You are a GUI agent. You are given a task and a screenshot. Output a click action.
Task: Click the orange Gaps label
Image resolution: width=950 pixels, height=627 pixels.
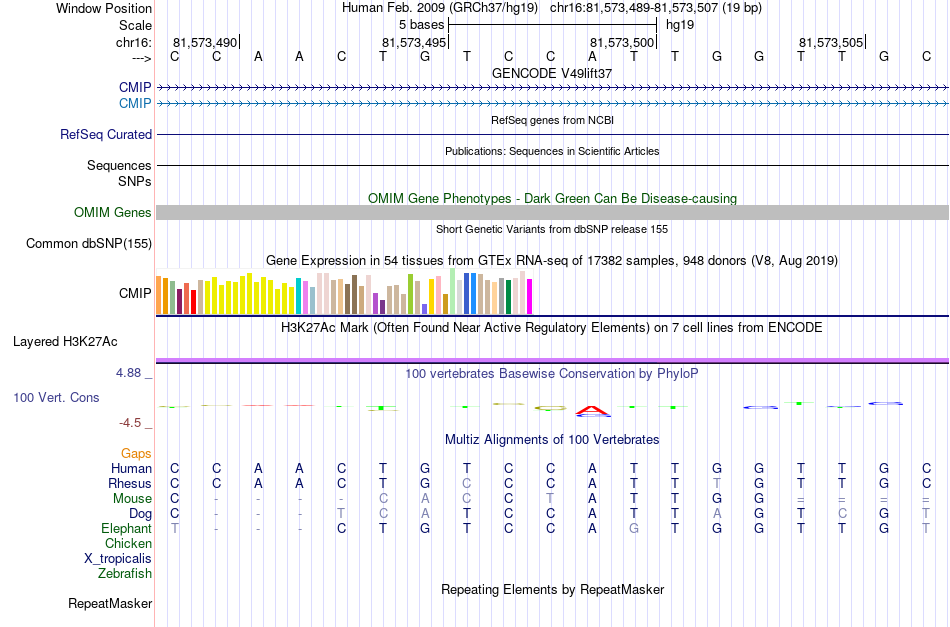[136, 453]
